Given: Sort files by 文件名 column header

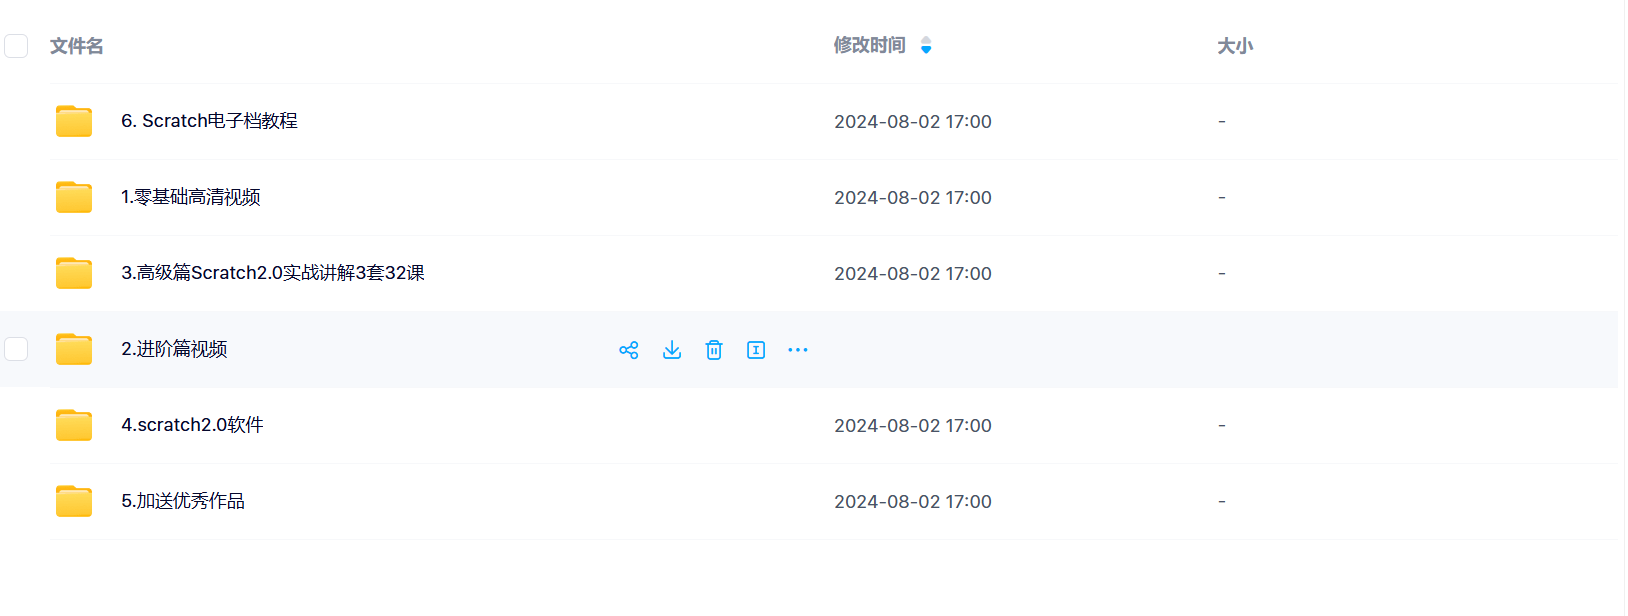Looking at the screenshot, I should [77, 46].
